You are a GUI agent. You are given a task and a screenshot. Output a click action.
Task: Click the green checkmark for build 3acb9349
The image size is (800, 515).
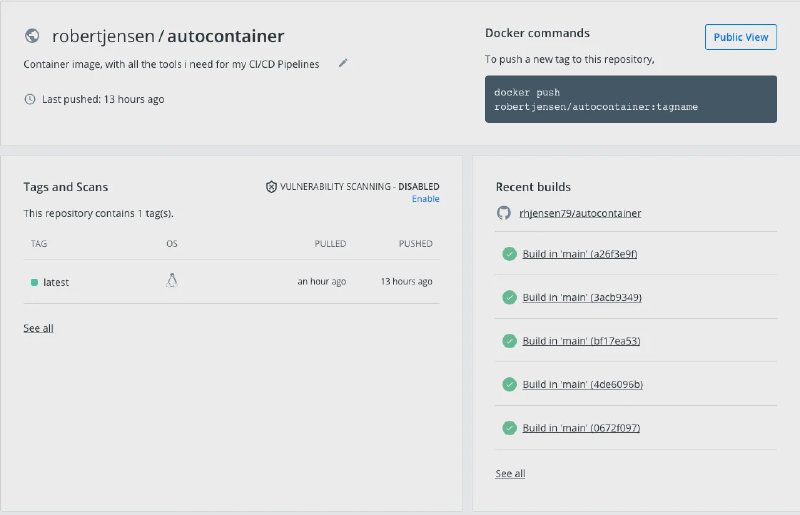(x=509, y=297)
